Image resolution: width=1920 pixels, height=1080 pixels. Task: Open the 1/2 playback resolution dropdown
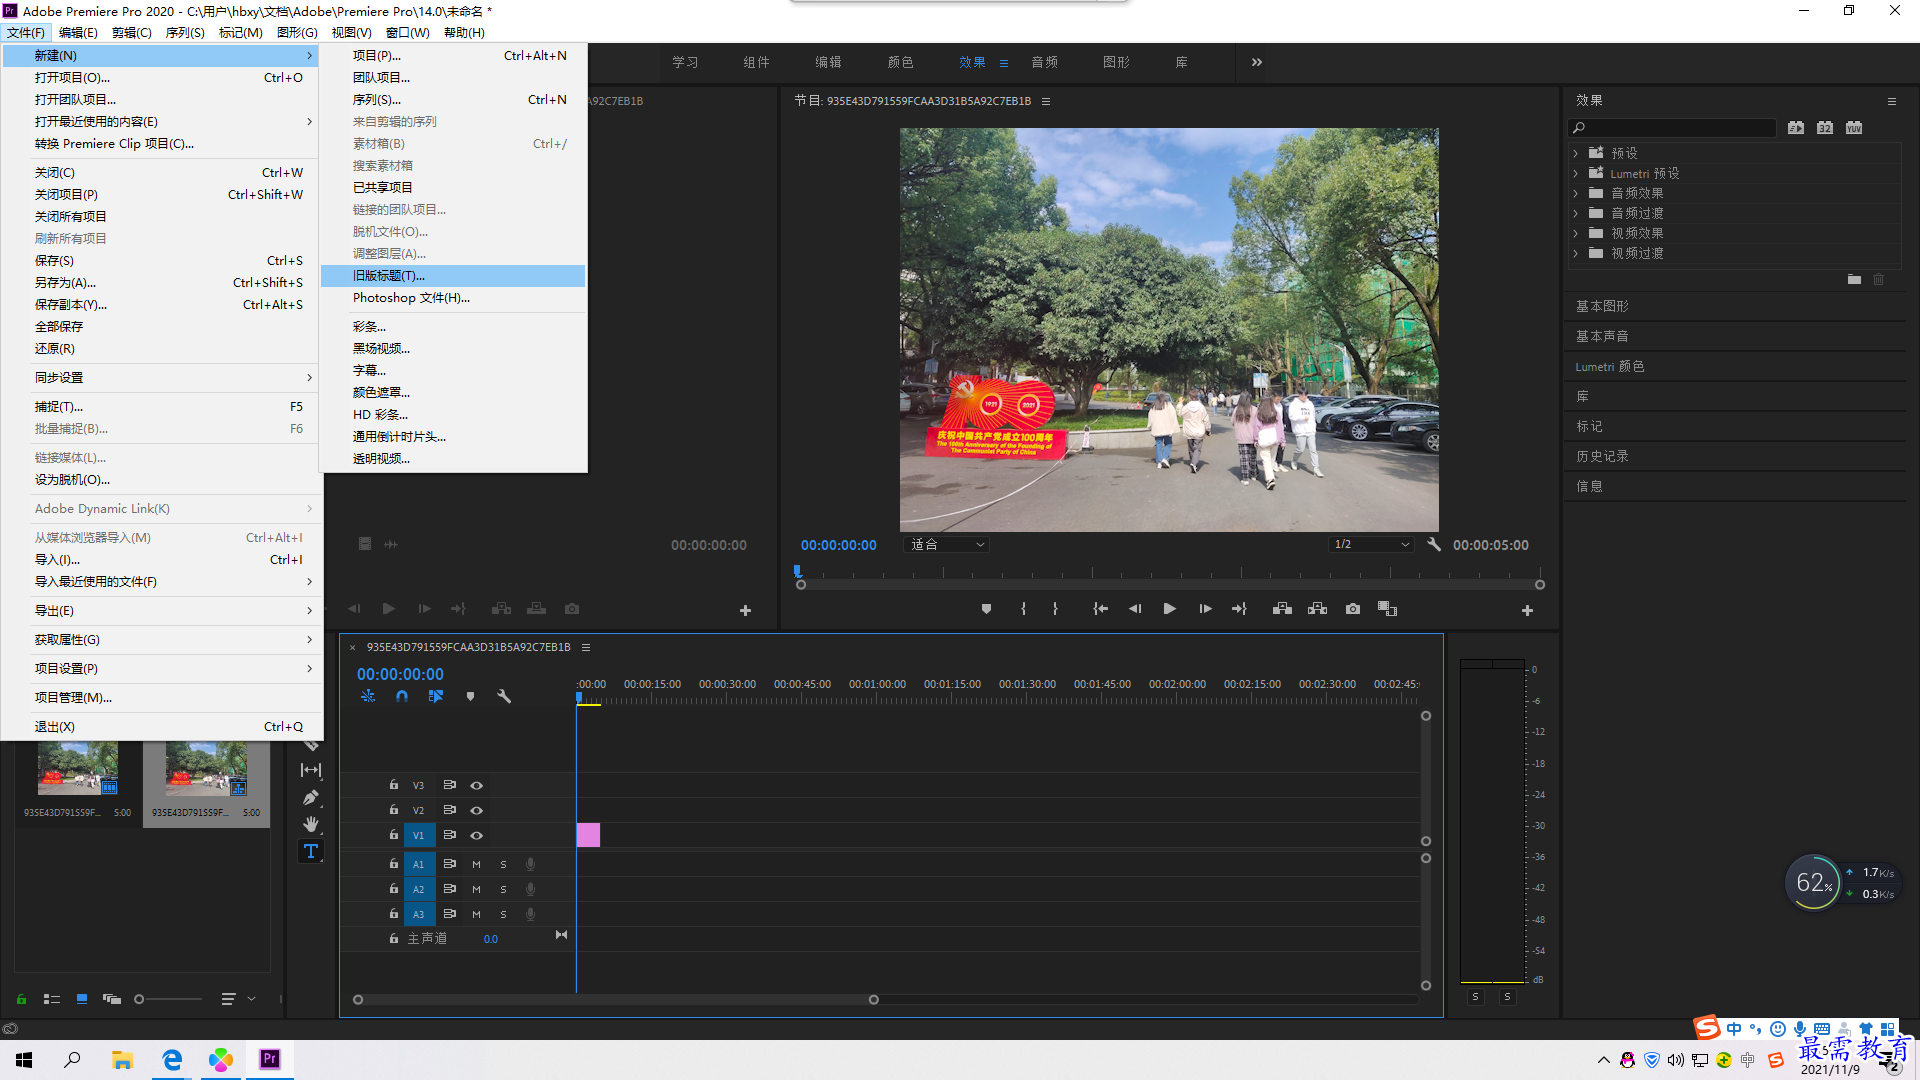[x=1370, y=544]
